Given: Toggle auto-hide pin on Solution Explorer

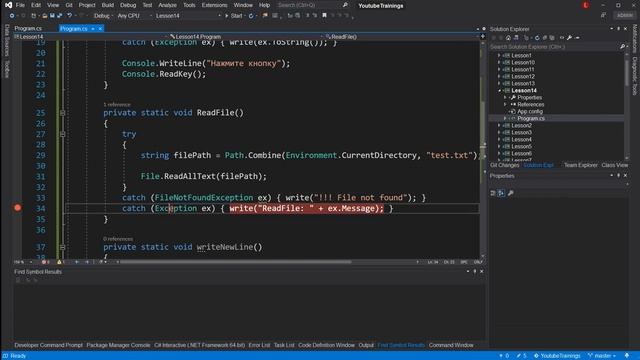Looking at the screenshot, I should coord(619,29).
